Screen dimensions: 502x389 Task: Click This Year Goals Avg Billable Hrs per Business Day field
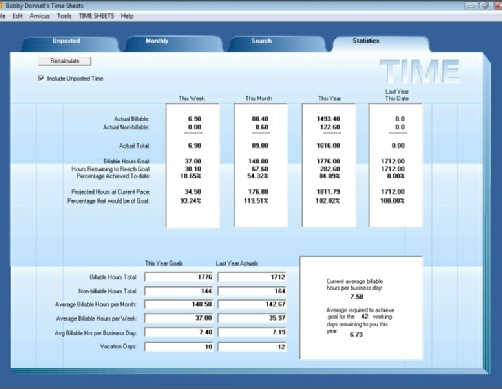coord(179,332)
